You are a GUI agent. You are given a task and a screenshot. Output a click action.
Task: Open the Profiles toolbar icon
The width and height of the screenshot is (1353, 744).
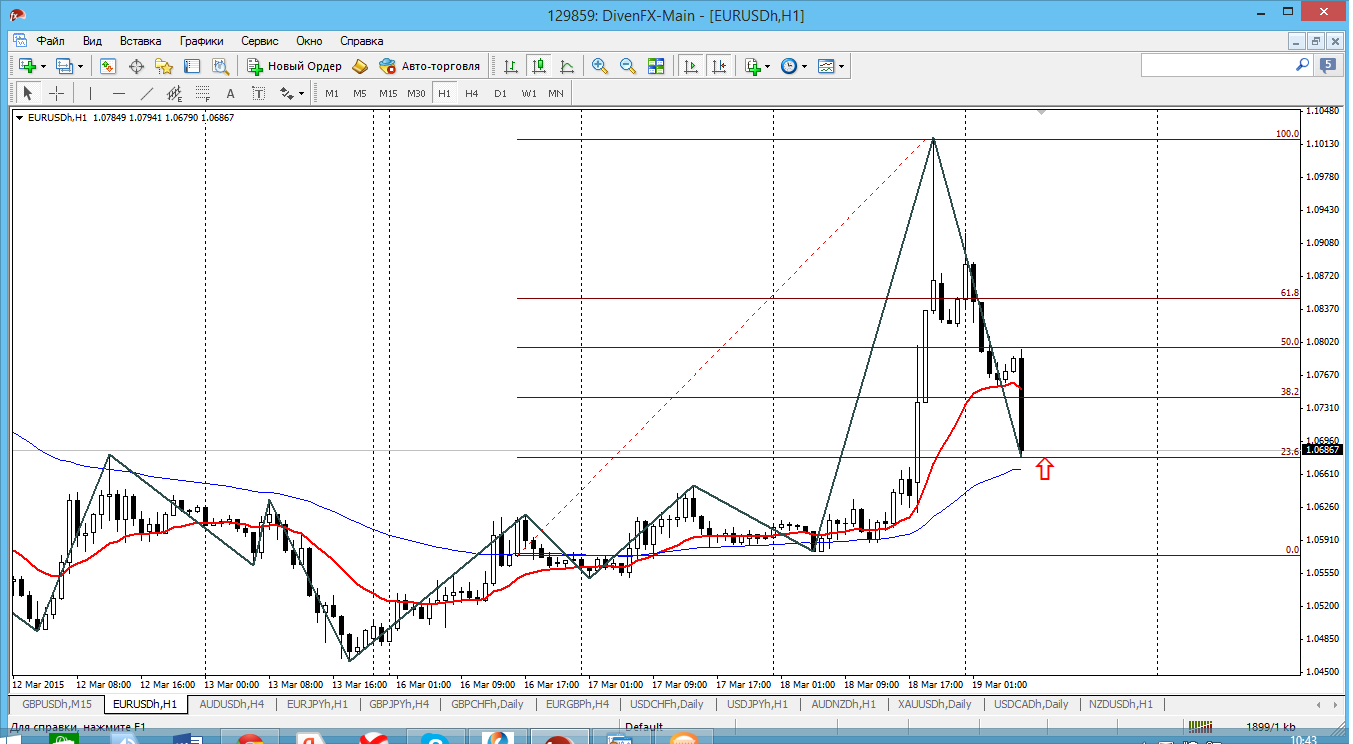coord(65,66)
